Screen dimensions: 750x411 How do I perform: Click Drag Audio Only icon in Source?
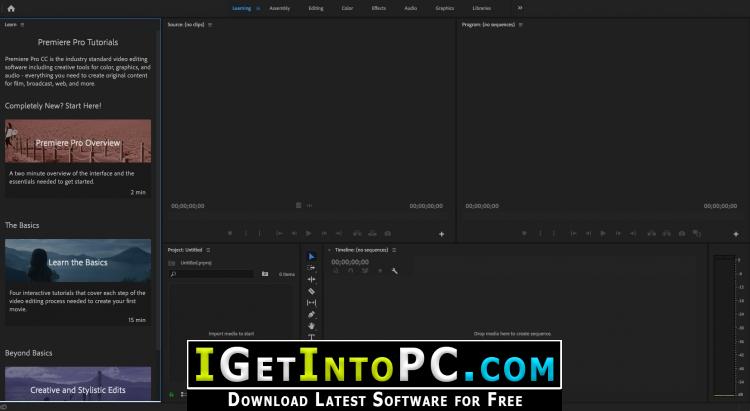(x=309, y=205)
